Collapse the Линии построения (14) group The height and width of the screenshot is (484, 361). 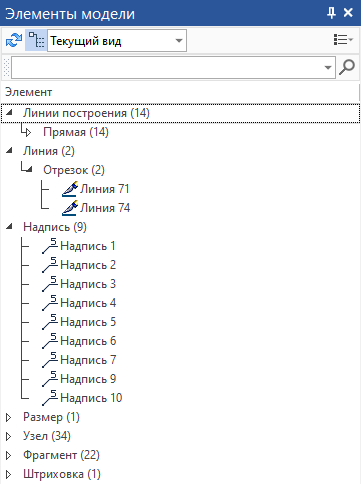[x=9, y=113]
